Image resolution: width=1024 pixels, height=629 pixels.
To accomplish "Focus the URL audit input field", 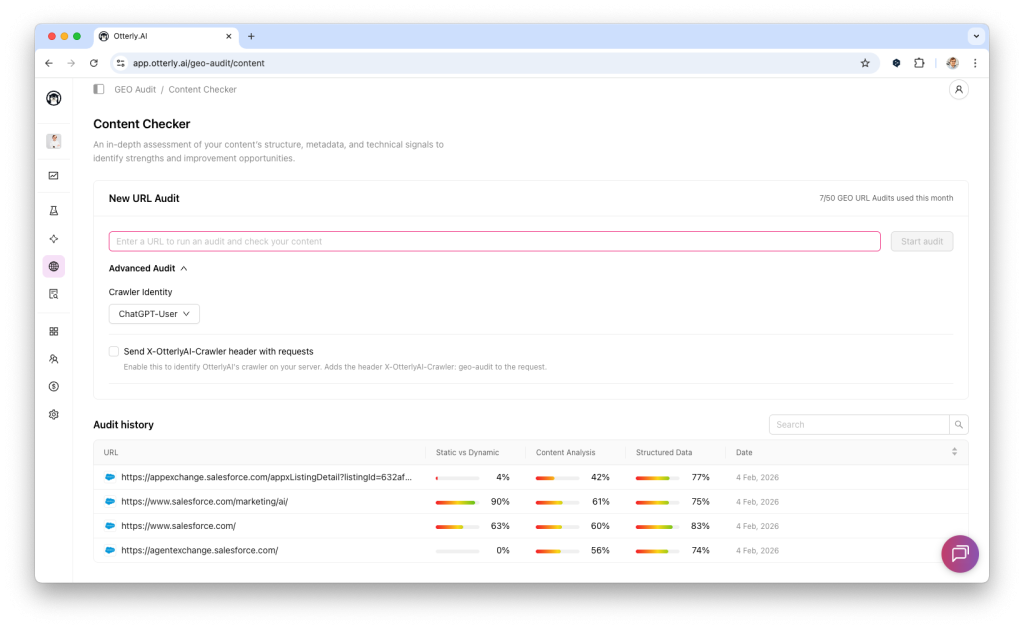I will coord(494,242).
